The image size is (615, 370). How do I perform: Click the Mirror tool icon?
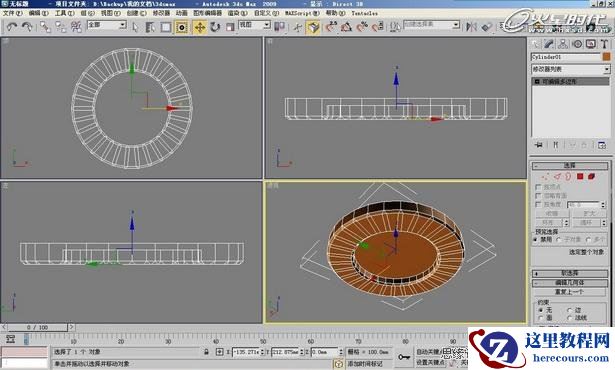471,27
